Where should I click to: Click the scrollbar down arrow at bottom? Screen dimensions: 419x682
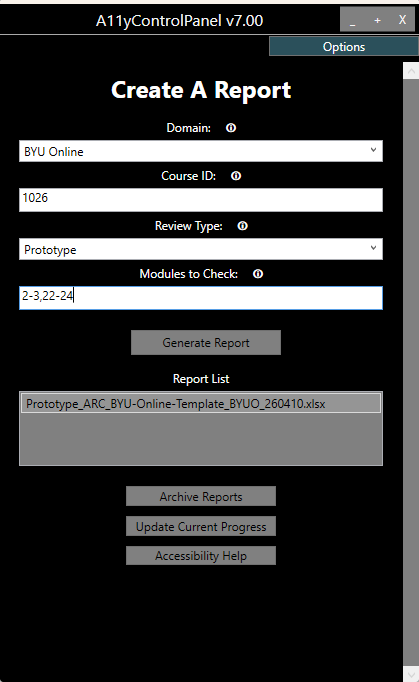[x=411, y=674]
